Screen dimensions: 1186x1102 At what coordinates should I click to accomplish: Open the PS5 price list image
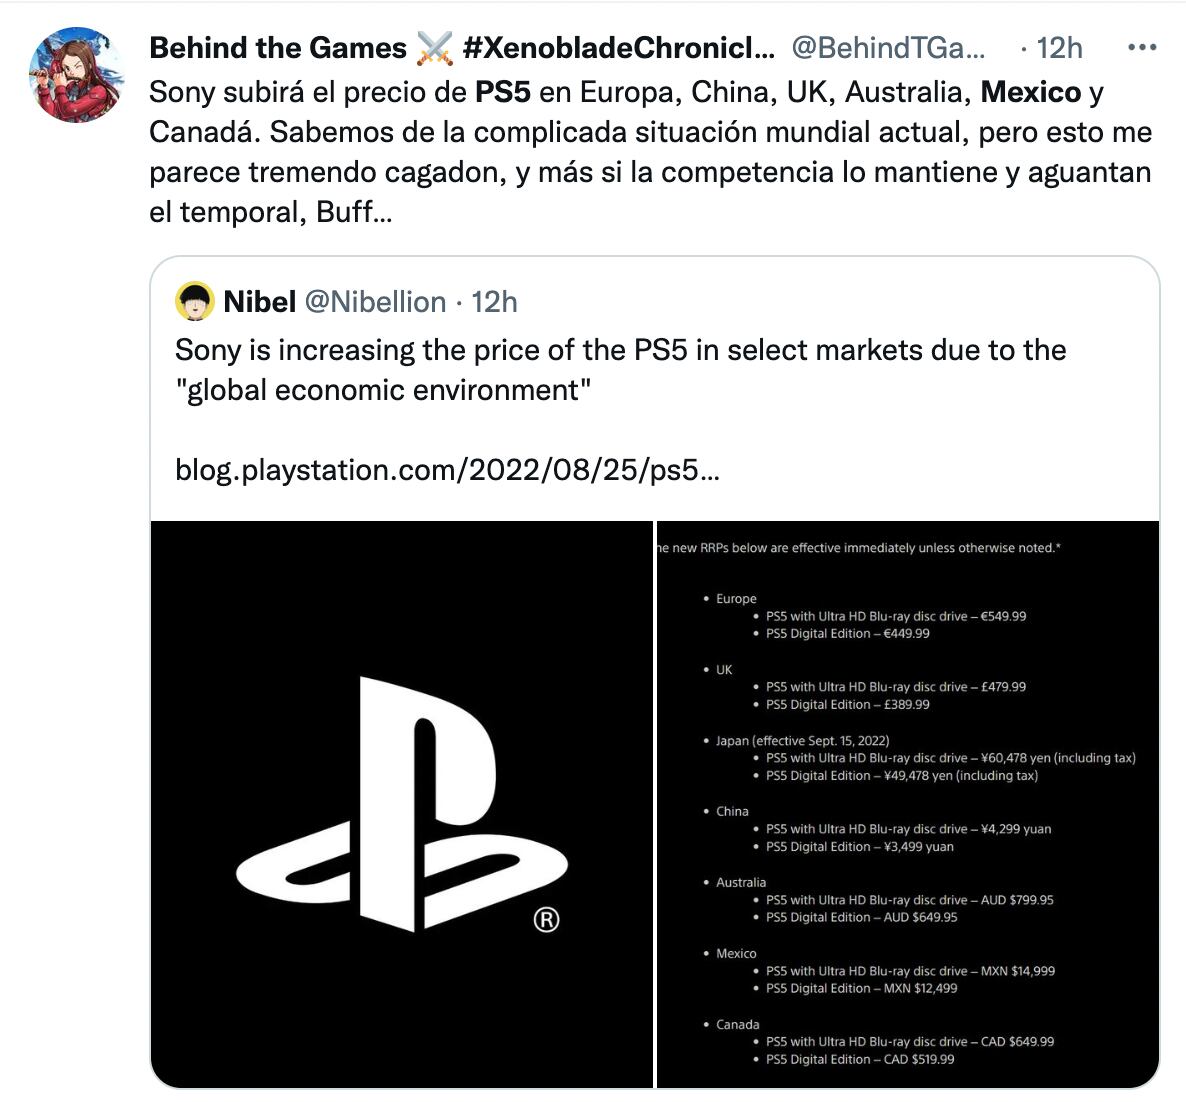907,803
